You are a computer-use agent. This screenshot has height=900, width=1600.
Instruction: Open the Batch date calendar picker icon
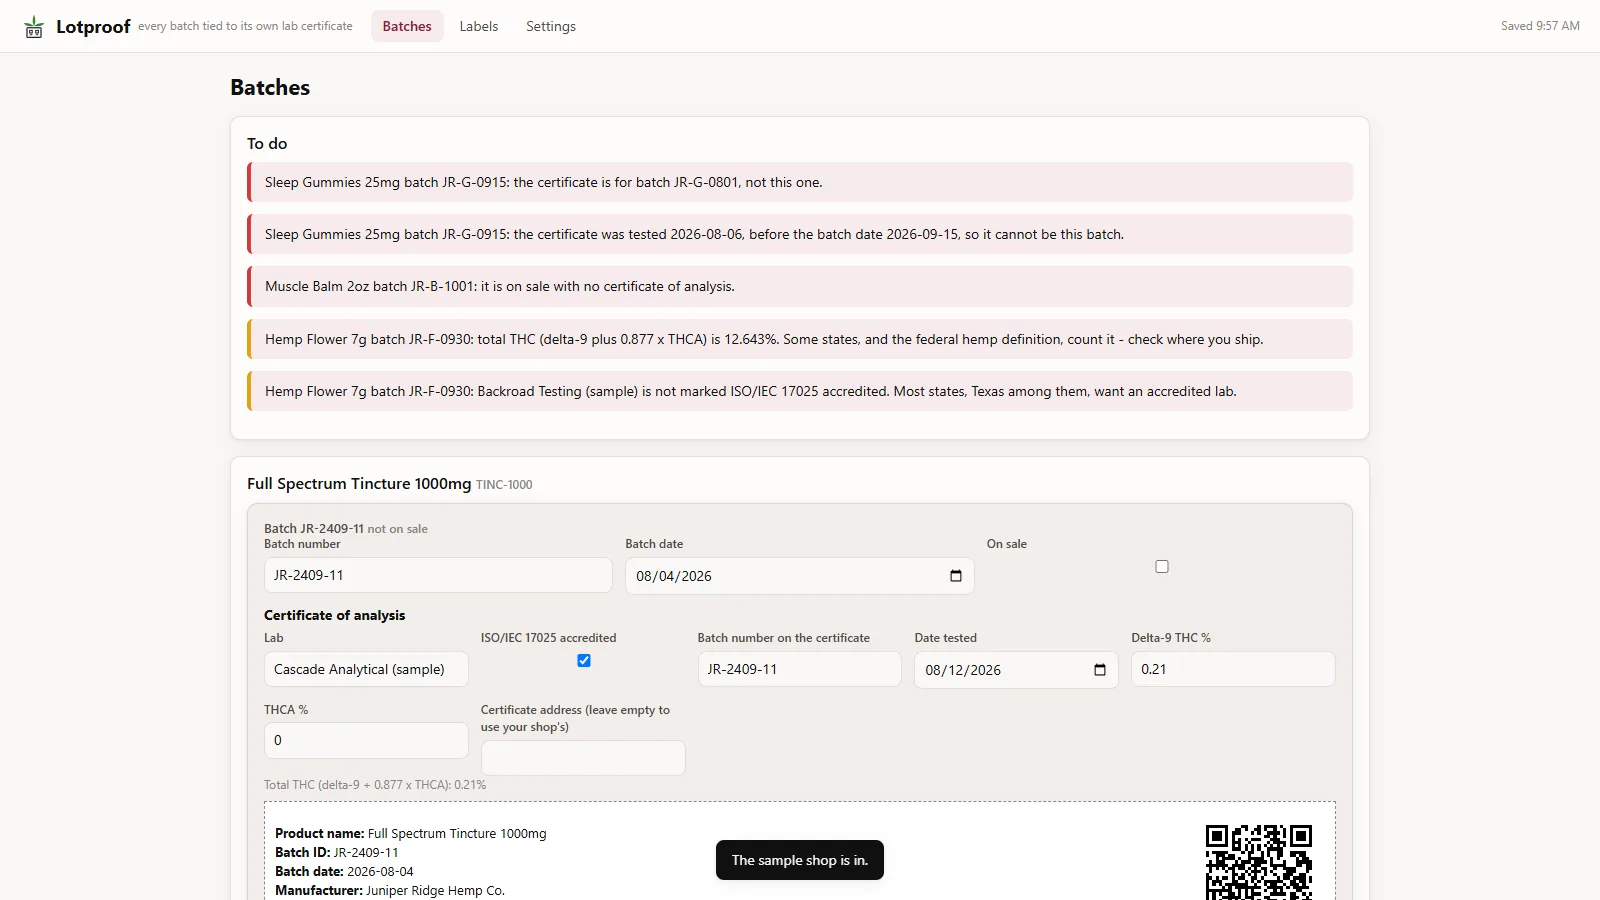[x=956, y=576]
